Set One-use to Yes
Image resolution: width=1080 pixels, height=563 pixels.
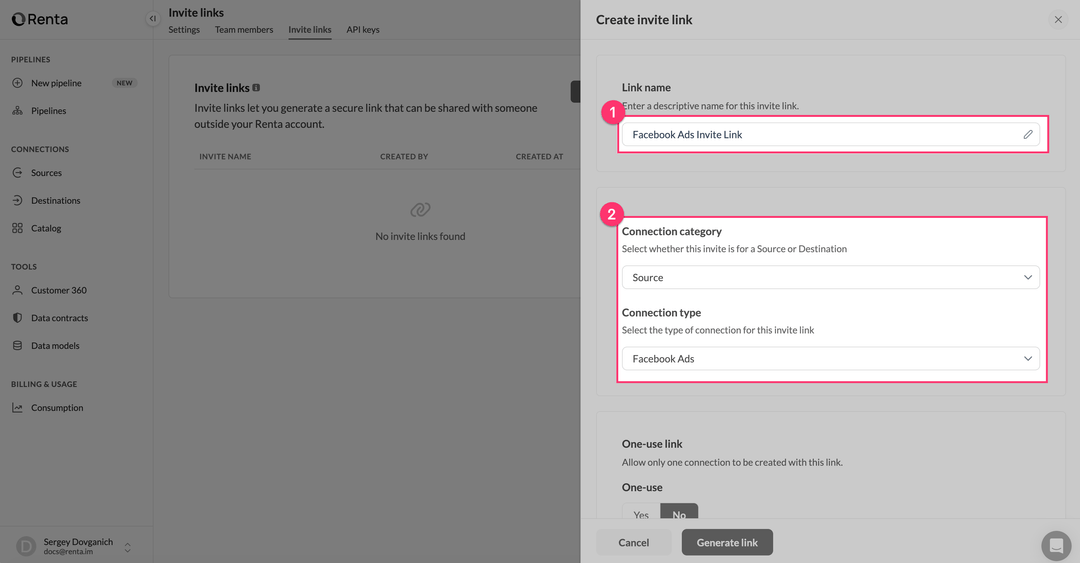pyautogui.click(x=641, y=513)
